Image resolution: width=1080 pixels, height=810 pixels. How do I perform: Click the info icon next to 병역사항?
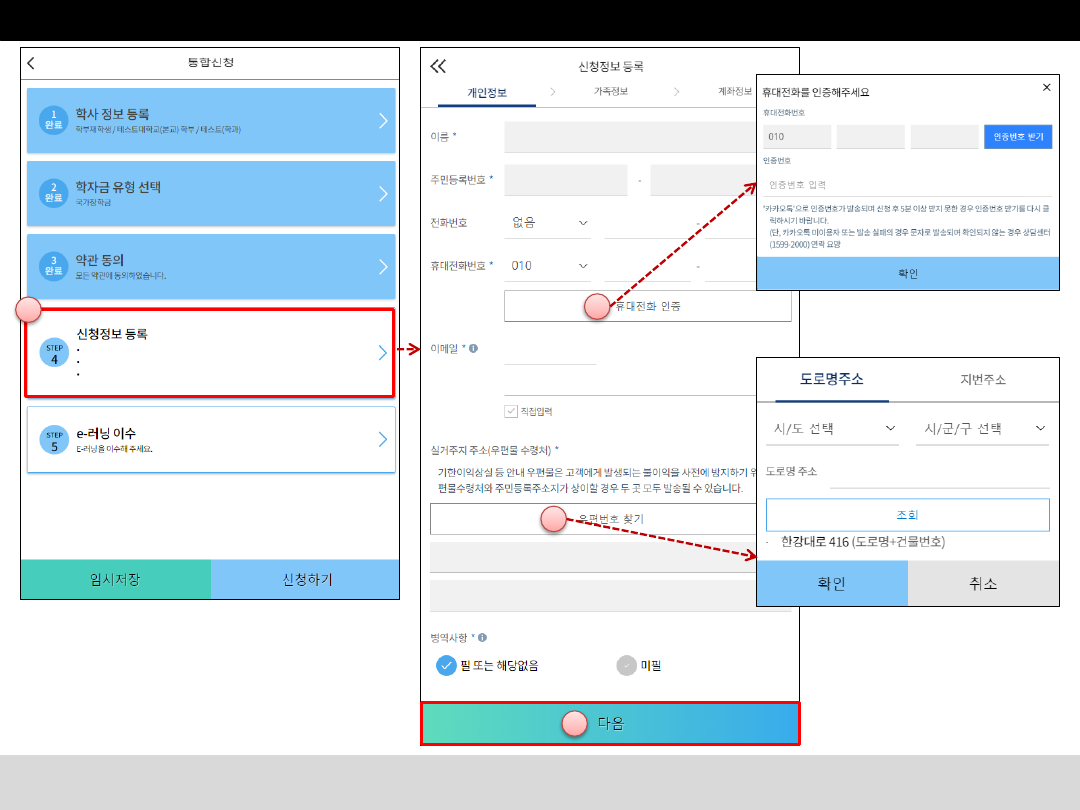tap(482, 637)
